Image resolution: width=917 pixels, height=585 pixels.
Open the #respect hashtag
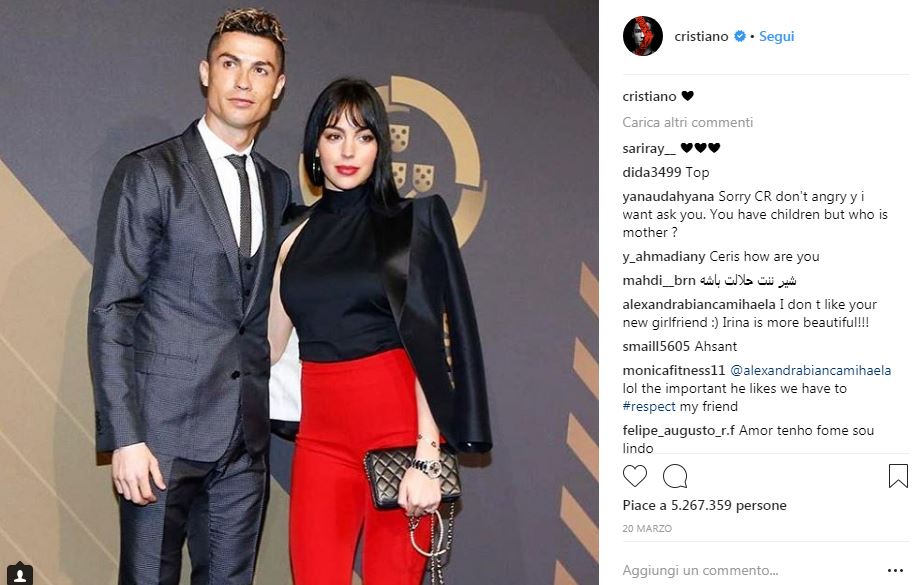[649, 407]
